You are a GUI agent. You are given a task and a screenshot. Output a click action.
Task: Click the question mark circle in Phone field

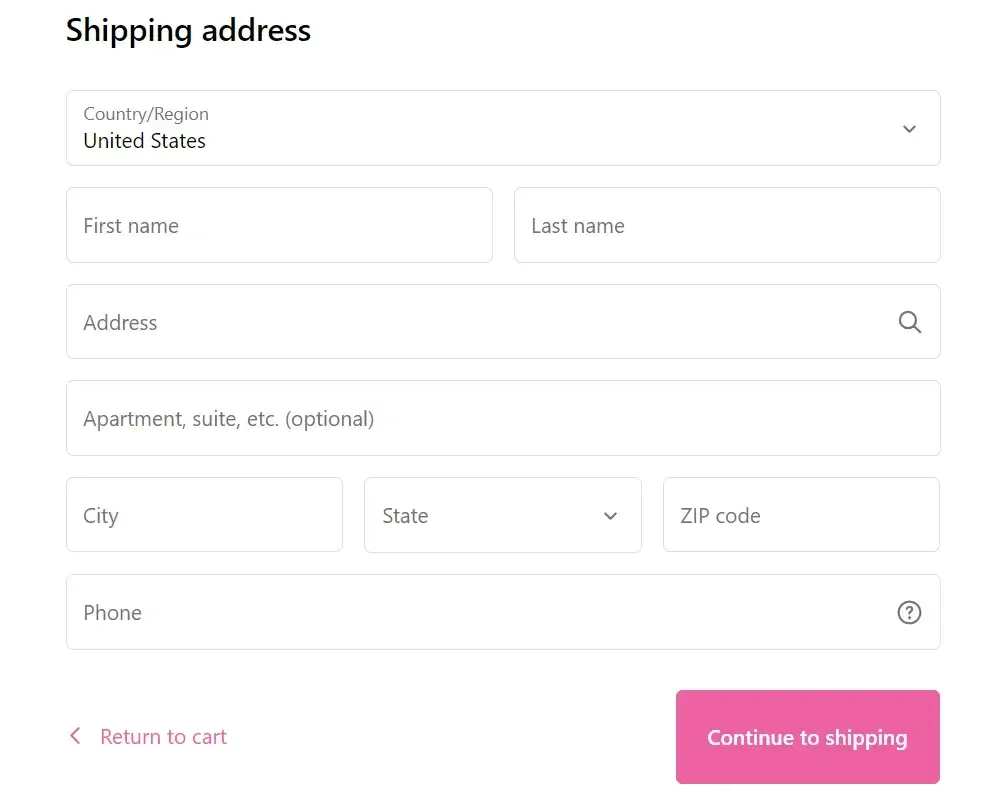tap(909, 612)
